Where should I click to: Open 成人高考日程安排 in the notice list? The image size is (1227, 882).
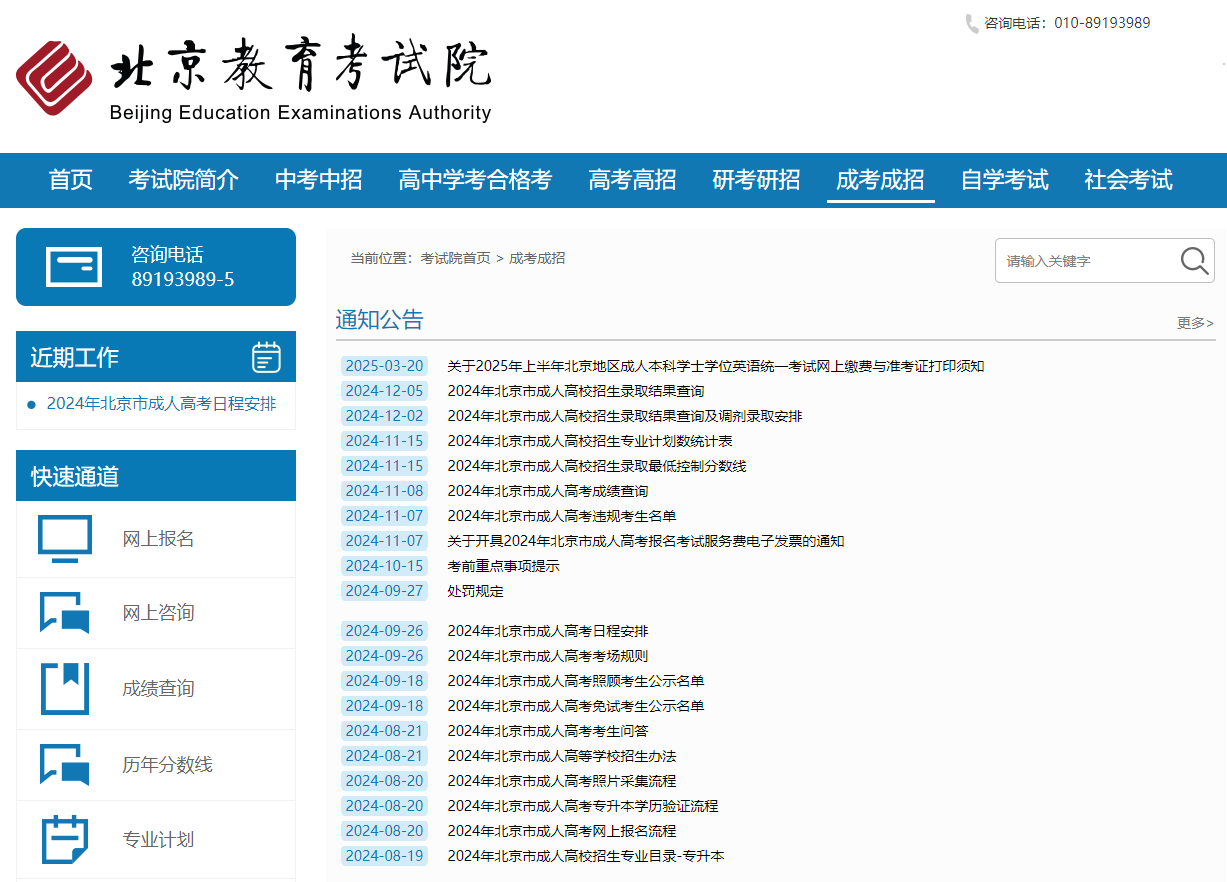pos(548,631)
